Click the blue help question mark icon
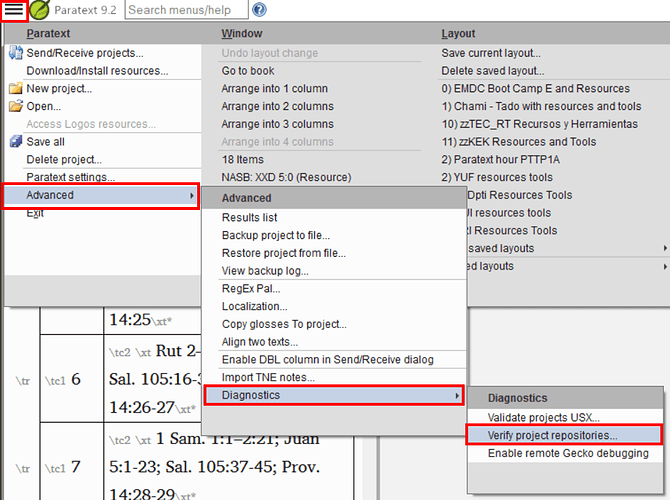The image size is (670, 500). pyautogui.click(x=259, y=9)
